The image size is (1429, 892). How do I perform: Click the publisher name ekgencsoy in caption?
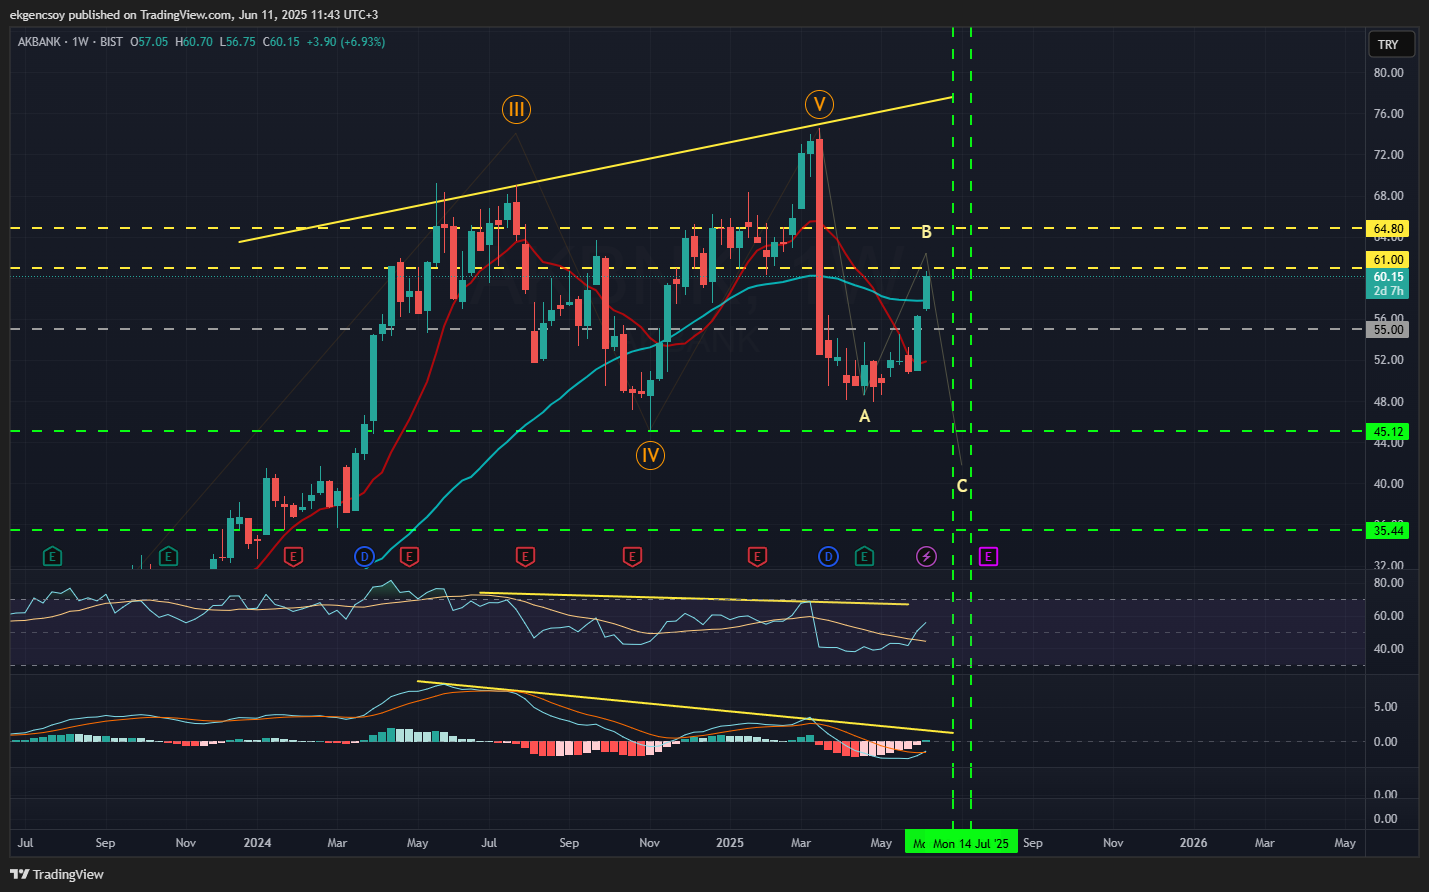click(x=37, y=15)
